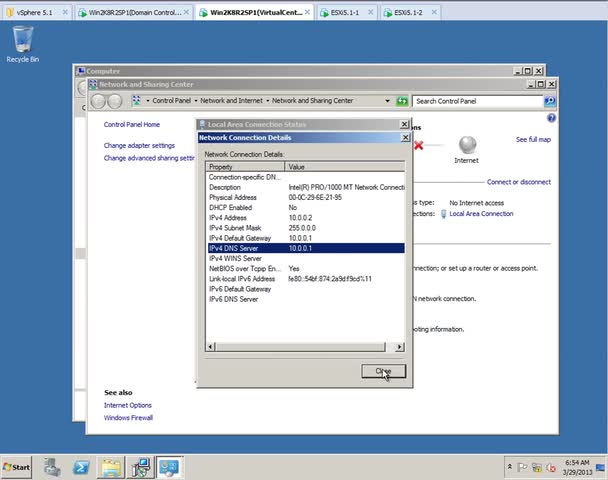Open Change advanced sharing settings link

click(x=149, y=158)
